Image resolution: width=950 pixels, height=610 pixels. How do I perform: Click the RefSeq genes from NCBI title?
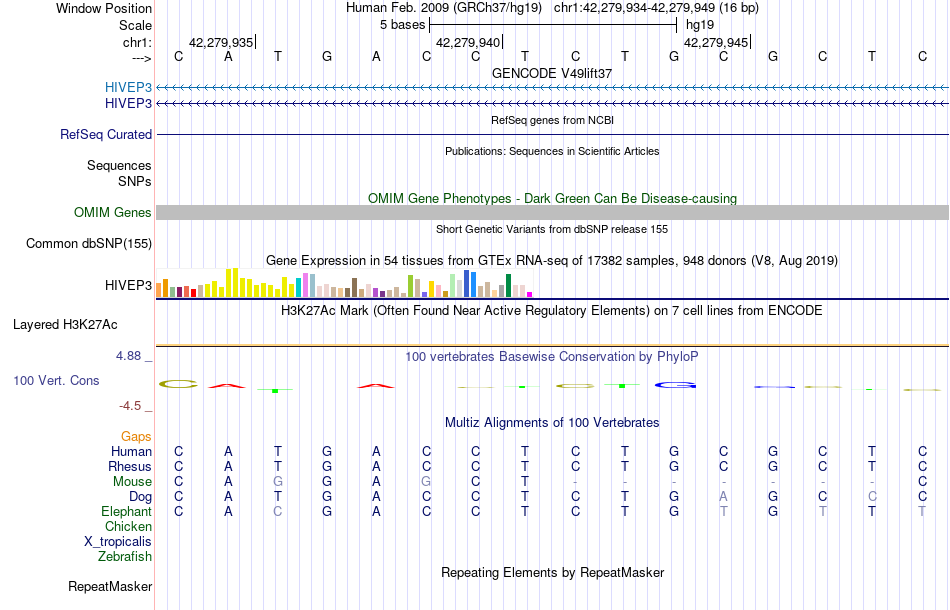552,121
